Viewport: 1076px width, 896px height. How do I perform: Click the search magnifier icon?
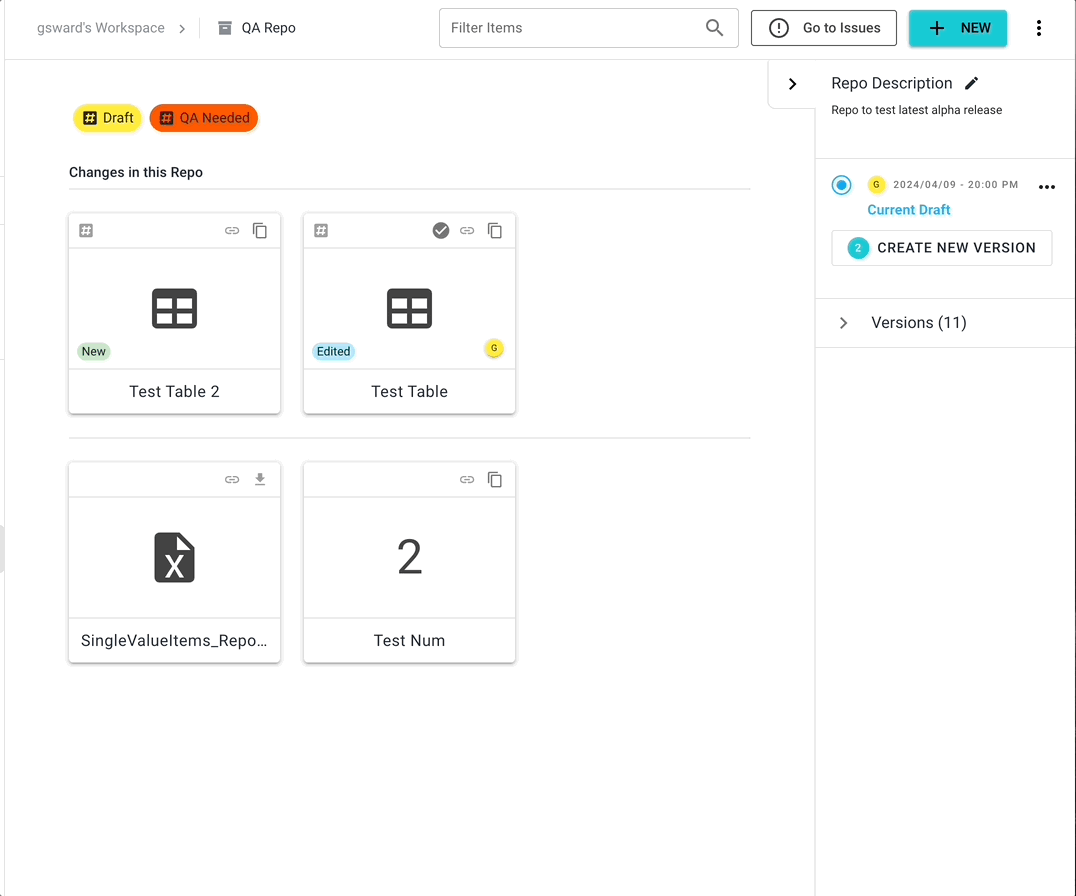tap(714, 28)
